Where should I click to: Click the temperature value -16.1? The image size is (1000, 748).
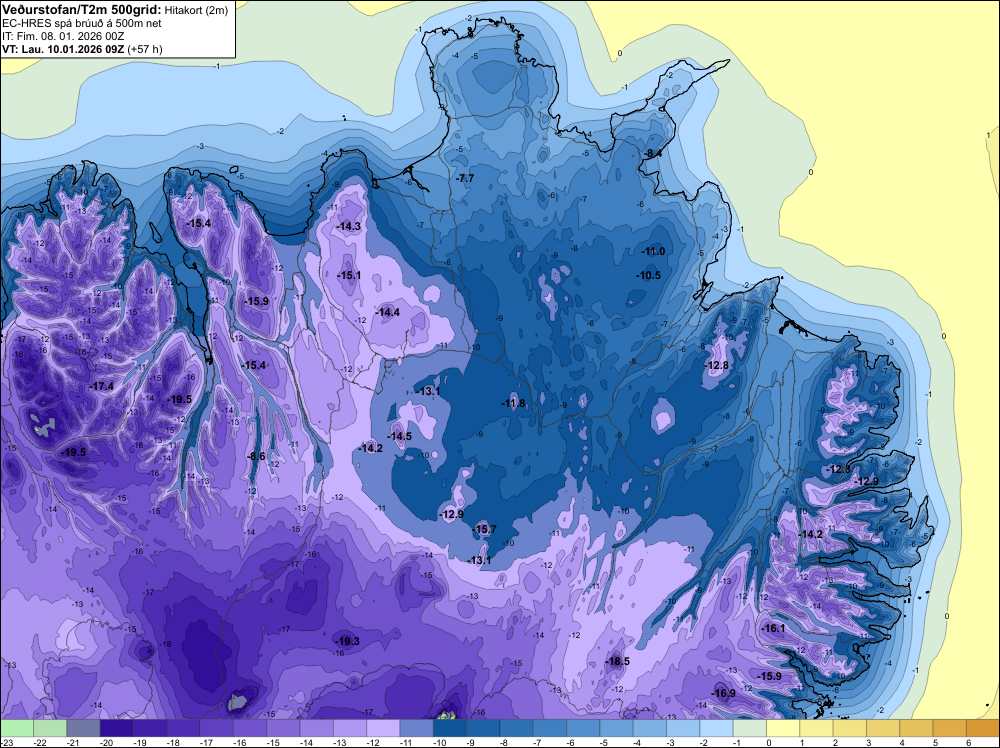pos(774,628)
